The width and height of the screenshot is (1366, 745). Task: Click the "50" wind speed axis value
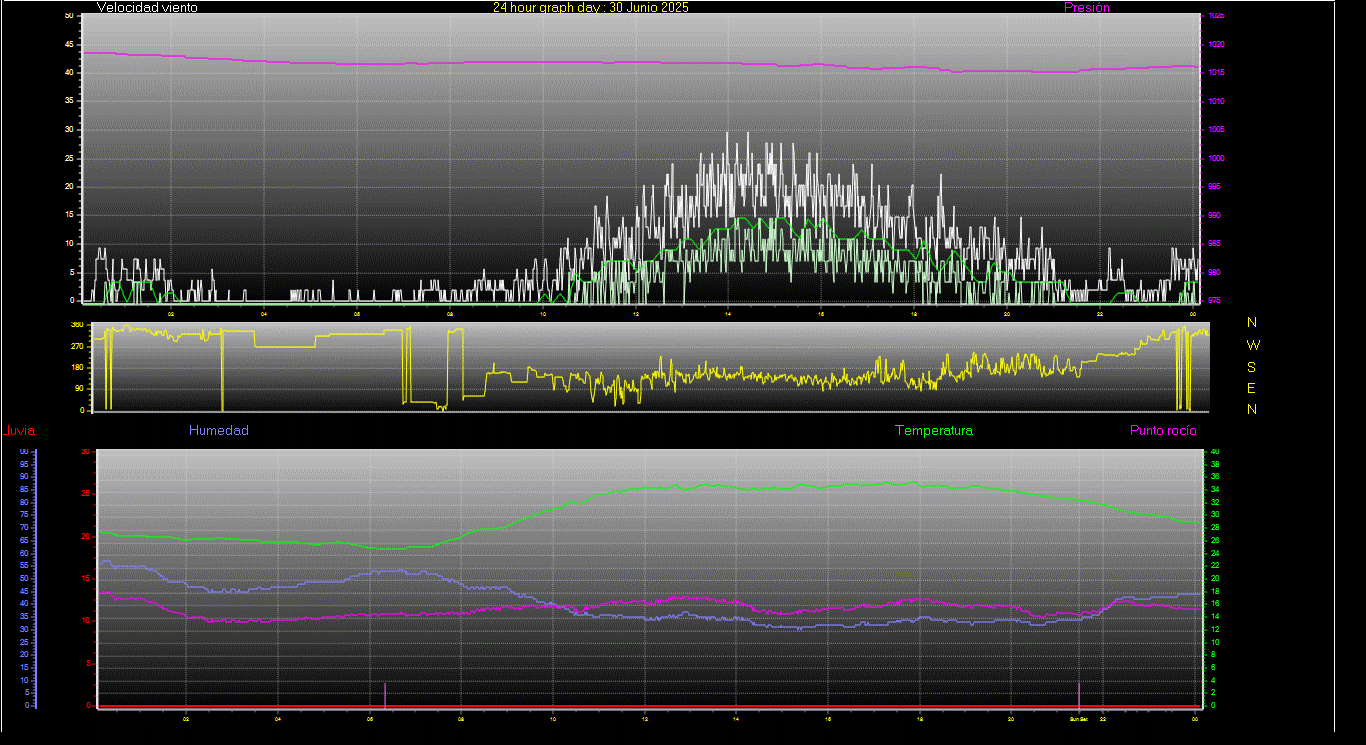pyautogui.click(x=69, y=16)
